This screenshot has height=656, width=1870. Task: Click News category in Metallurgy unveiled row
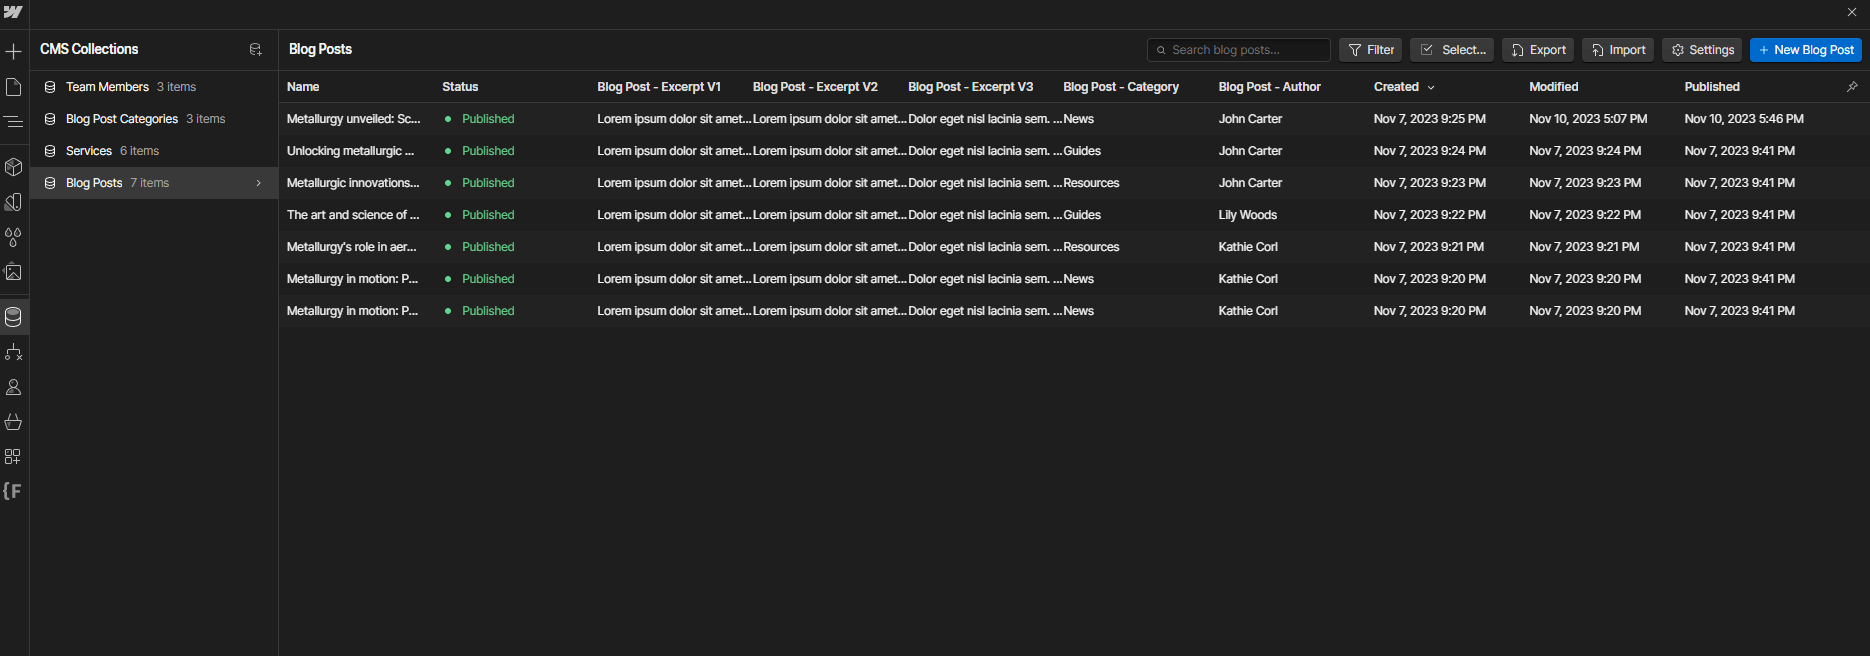tap(1079, 119)
